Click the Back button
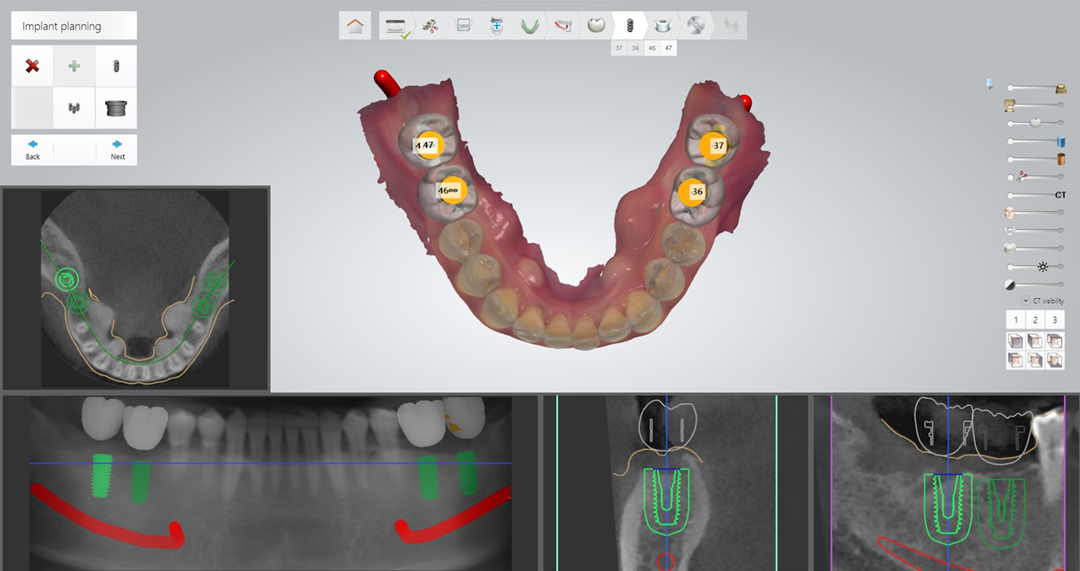Image resolution: width=1080 pixels, height=571 pixels. (x=32, y=150)
